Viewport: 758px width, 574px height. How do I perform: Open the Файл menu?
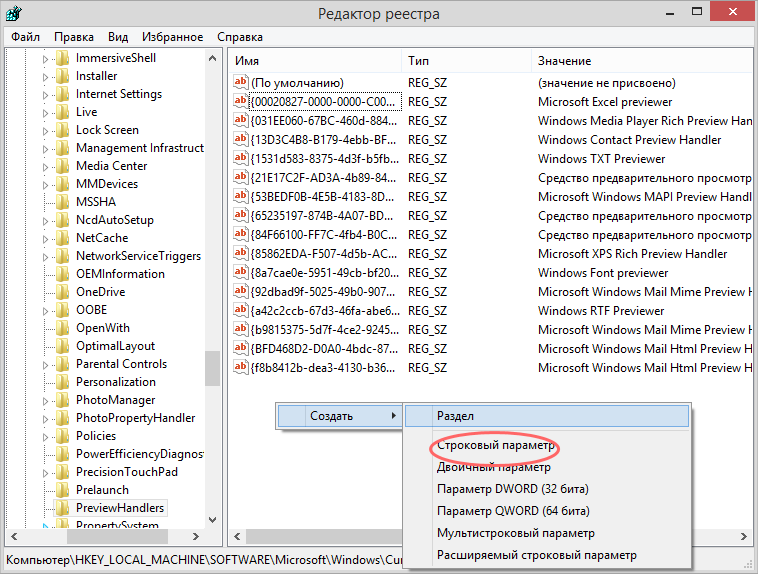coord(26,37)
